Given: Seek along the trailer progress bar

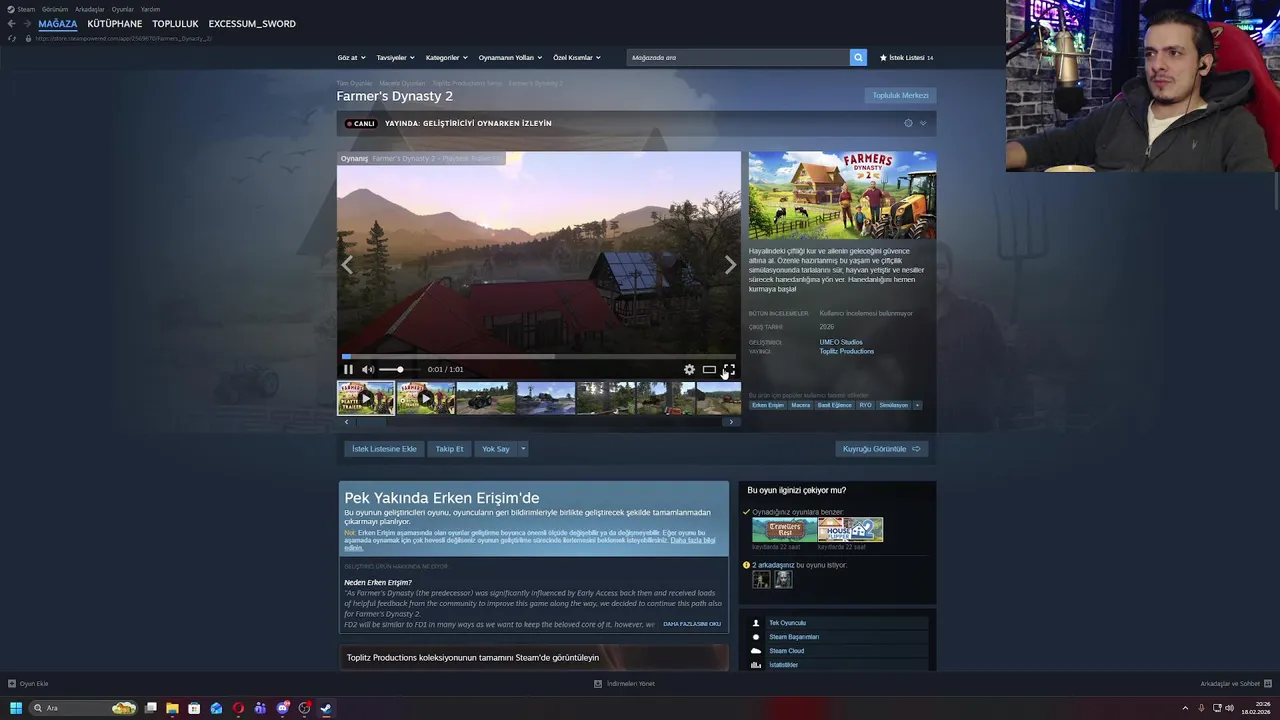Looking at the screenshot, I should (539, 356).
